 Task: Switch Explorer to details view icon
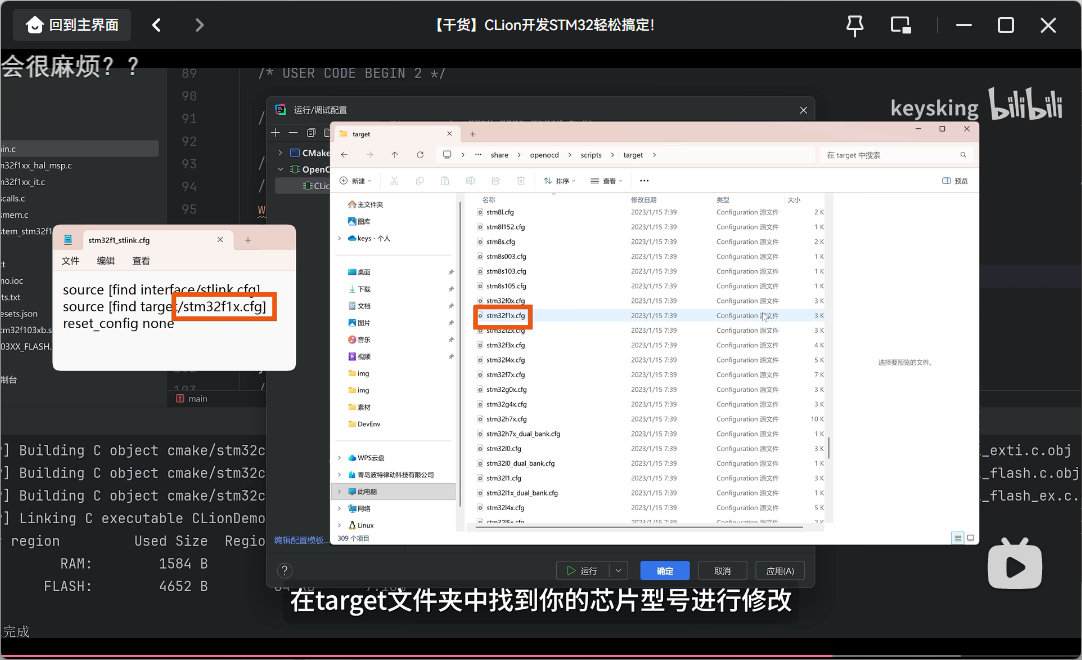pyautogui.click(x=957, y=538)
